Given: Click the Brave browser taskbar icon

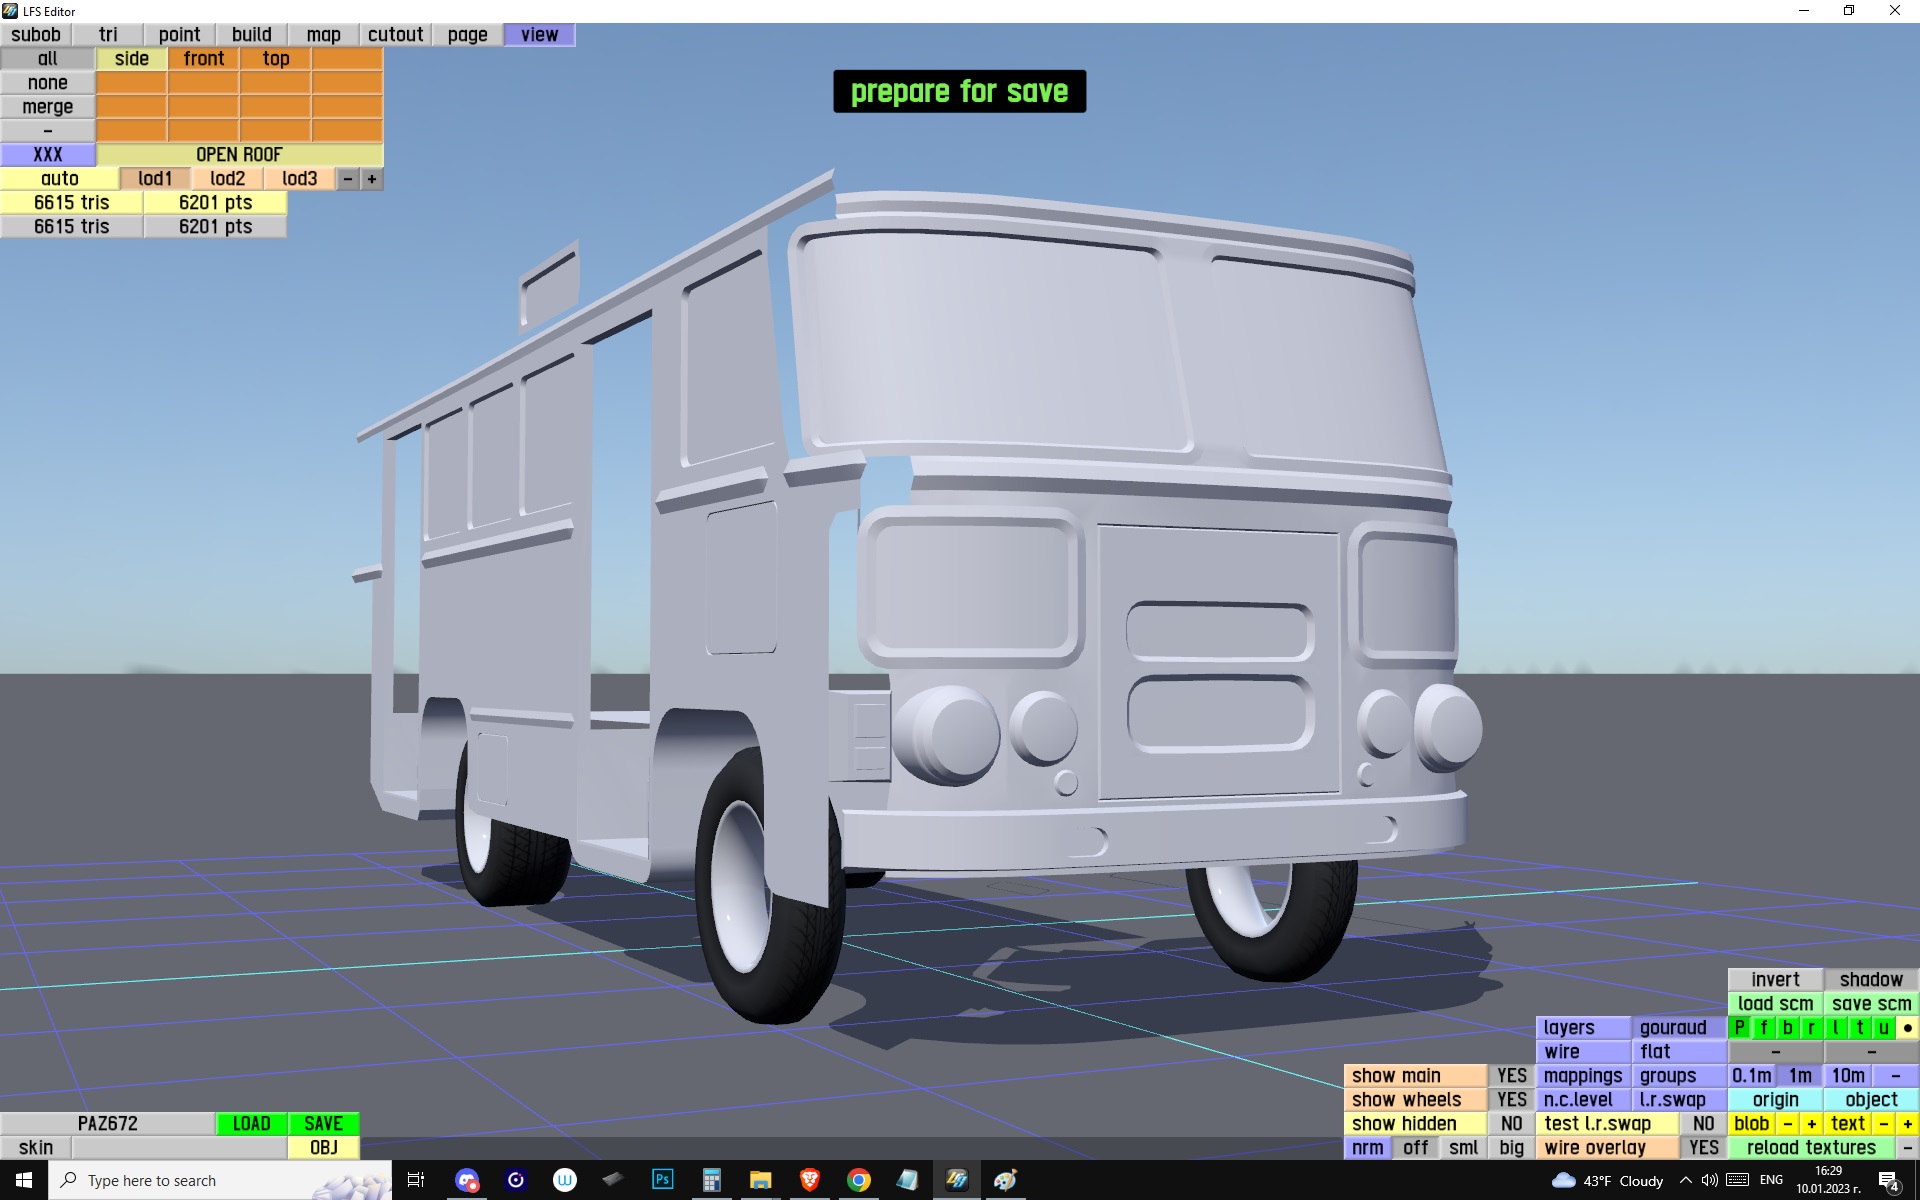Looking at the screenshot, I should tap(810, 1180).
